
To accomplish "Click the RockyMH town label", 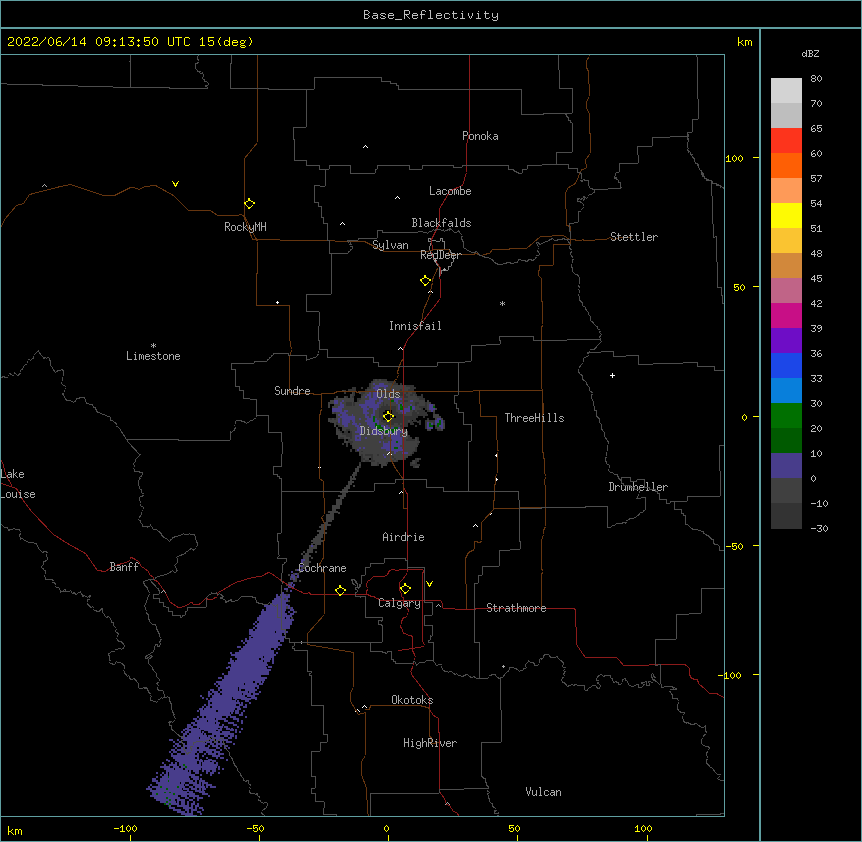I will point(245,227).
